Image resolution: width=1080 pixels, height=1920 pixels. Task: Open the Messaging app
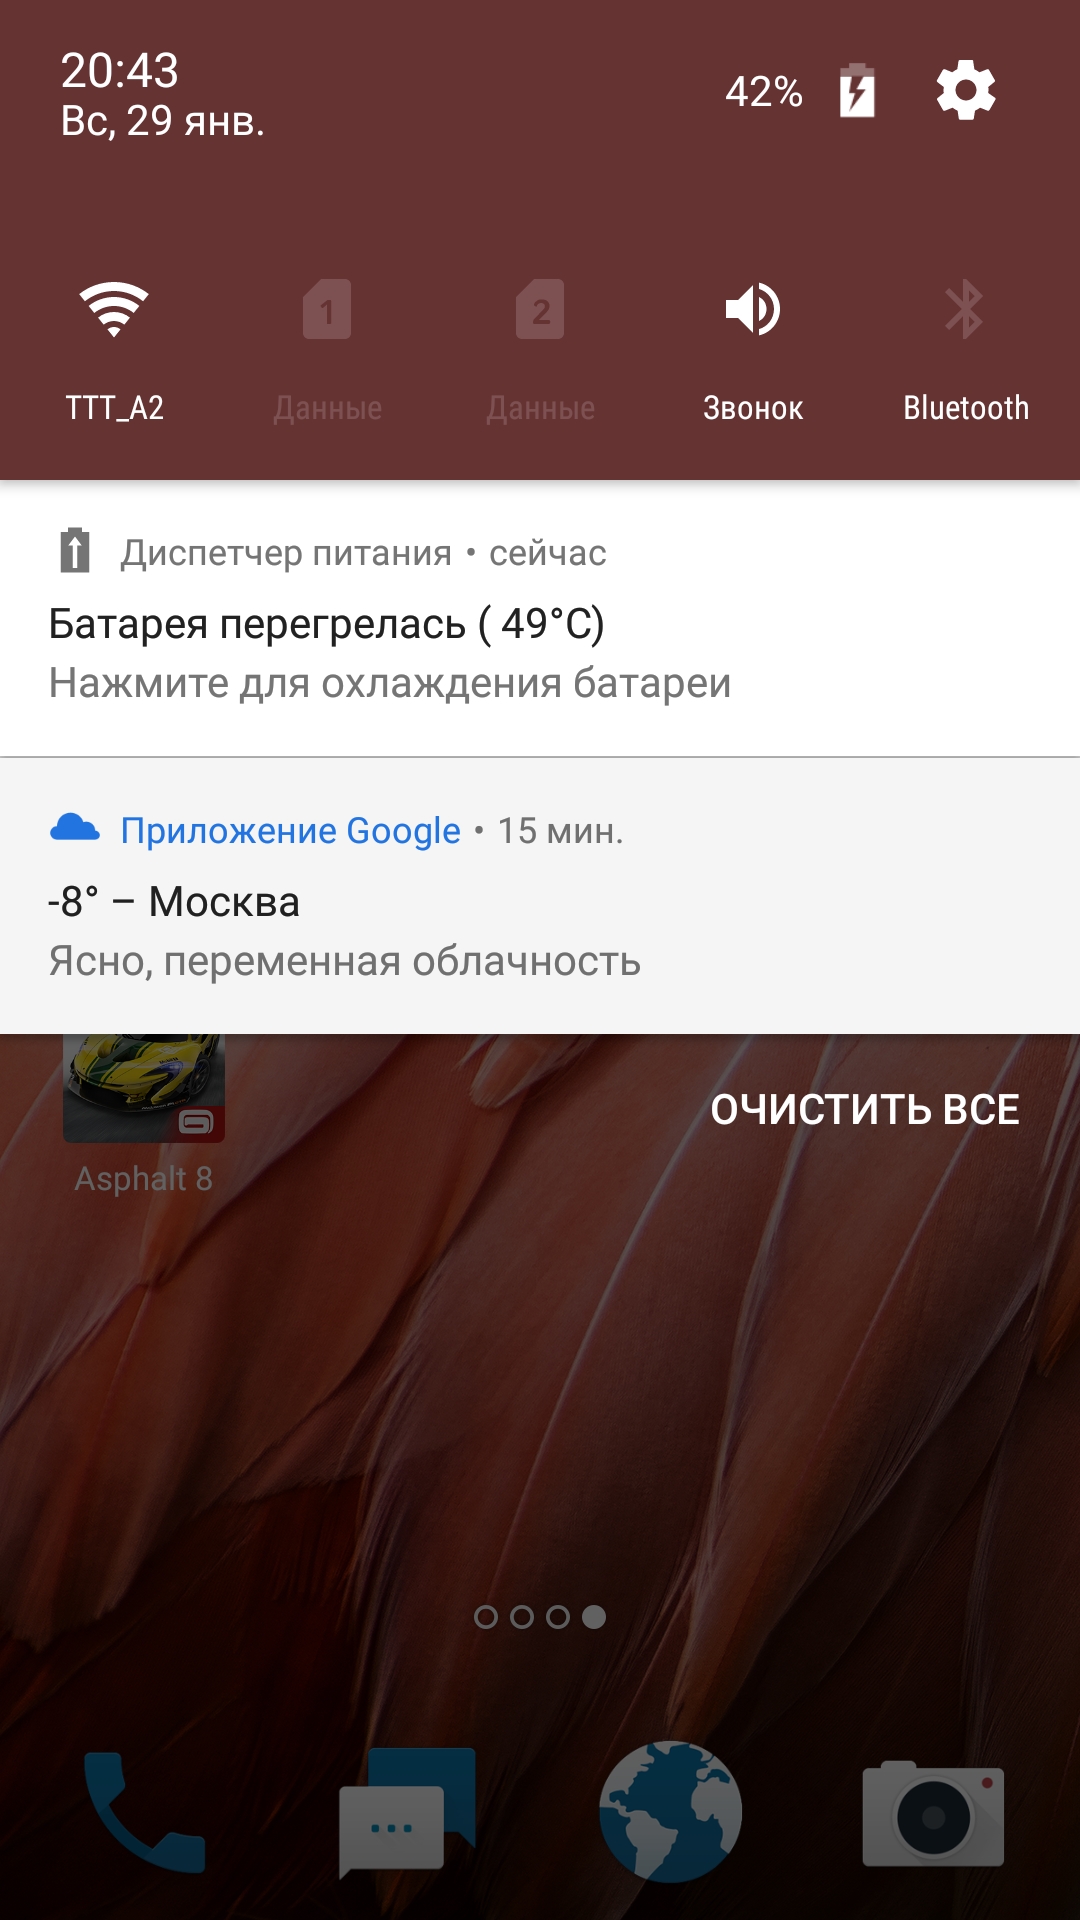(407, 1812)
